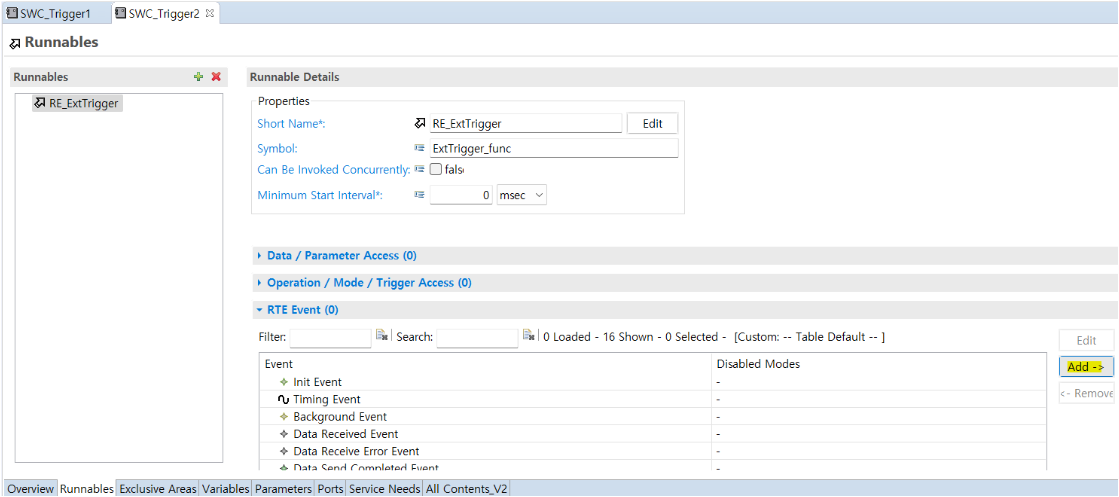Click the Edit button above Add
This screenshot has width=1119, height=497.
(x=1086, y=341)
